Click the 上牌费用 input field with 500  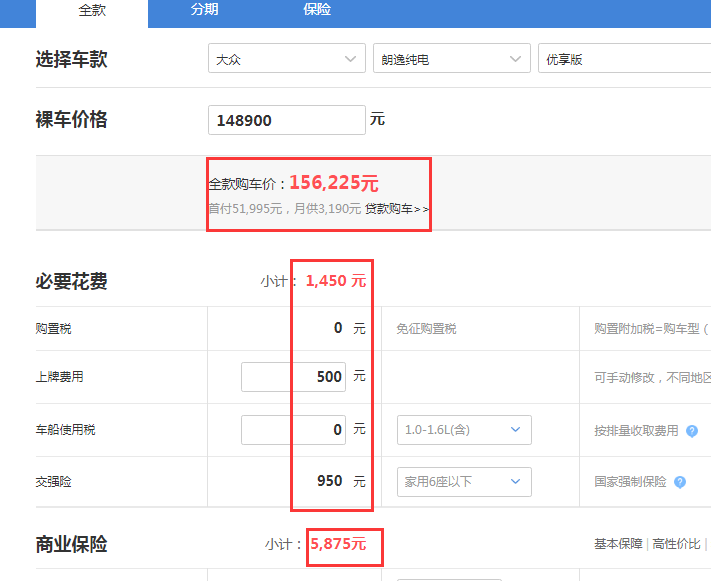point(293,377)
